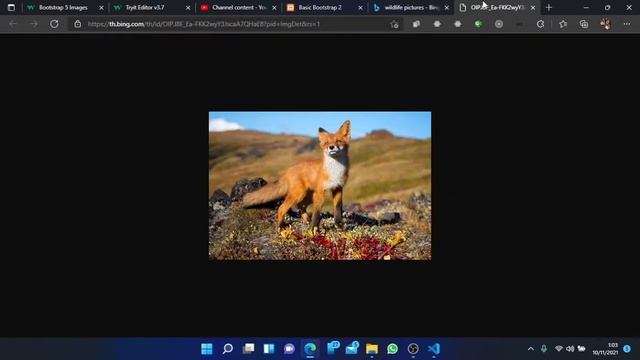Open Task View from taskbar
Screen dimensions: 640x360
pyautogui.click(x=248, y=349)
